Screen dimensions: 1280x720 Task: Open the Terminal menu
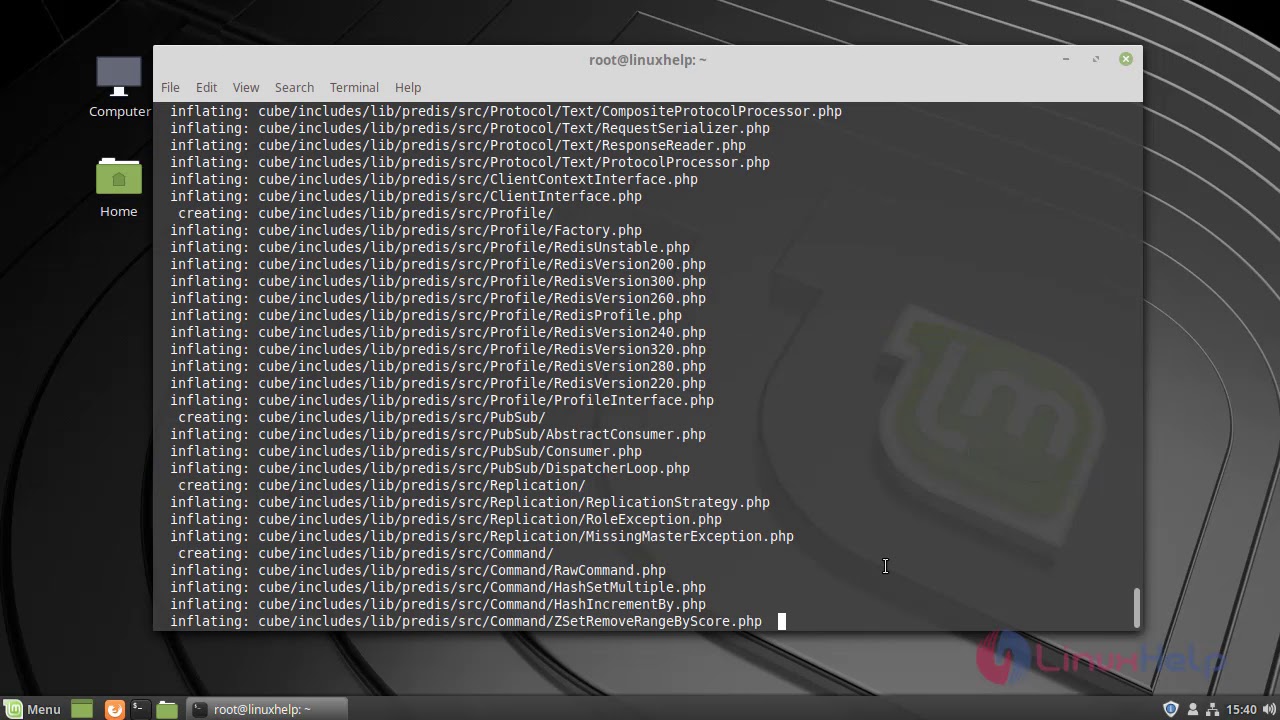[354, 87]
